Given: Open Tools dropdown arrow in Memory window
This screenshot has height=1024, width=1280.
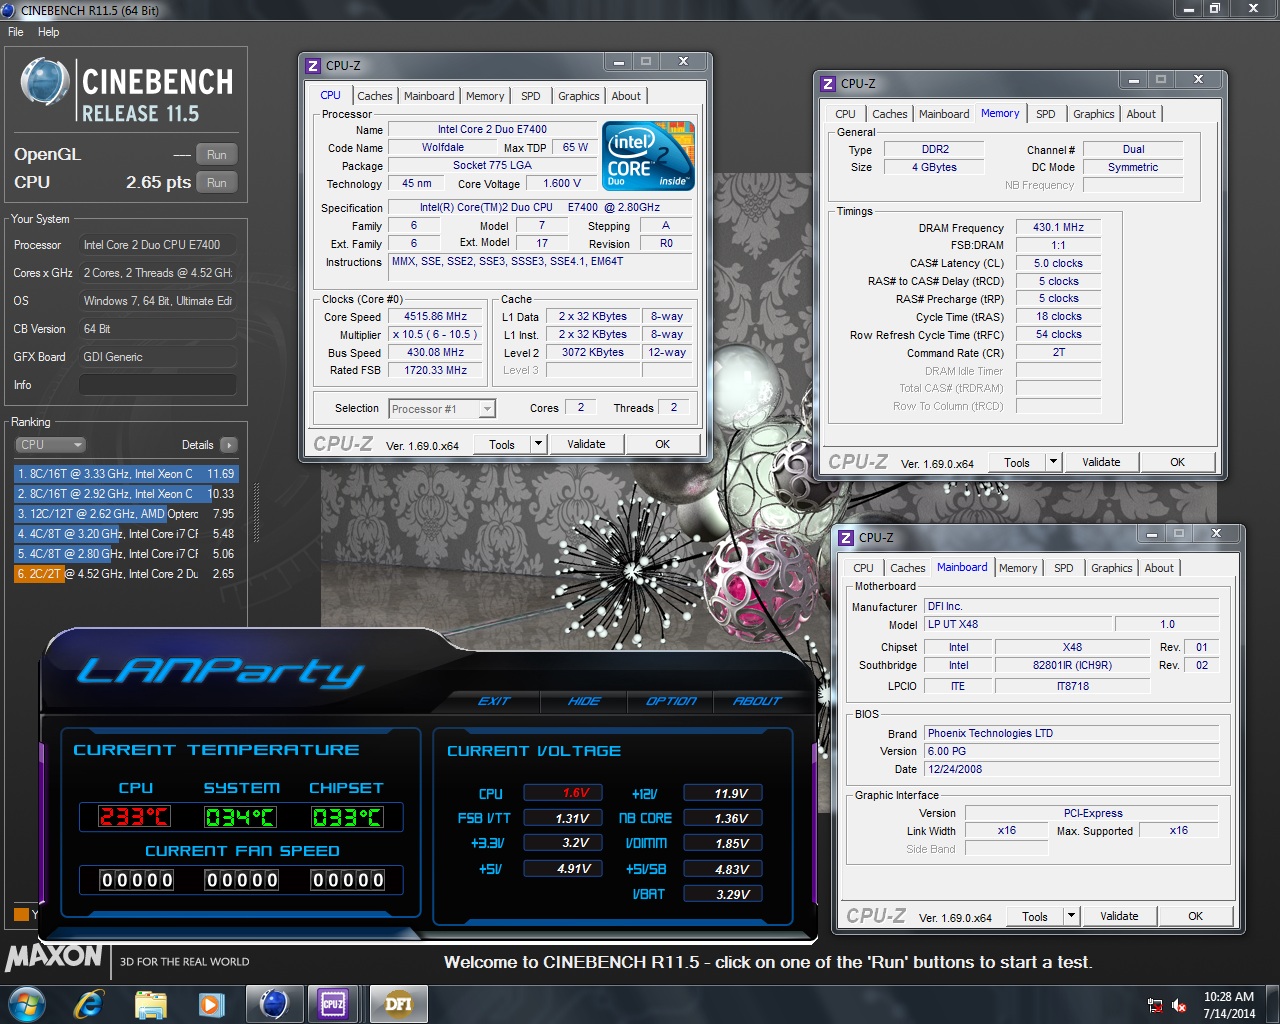Looking at the screenshot, I should pyautogui.click(x=1053, y=463).
